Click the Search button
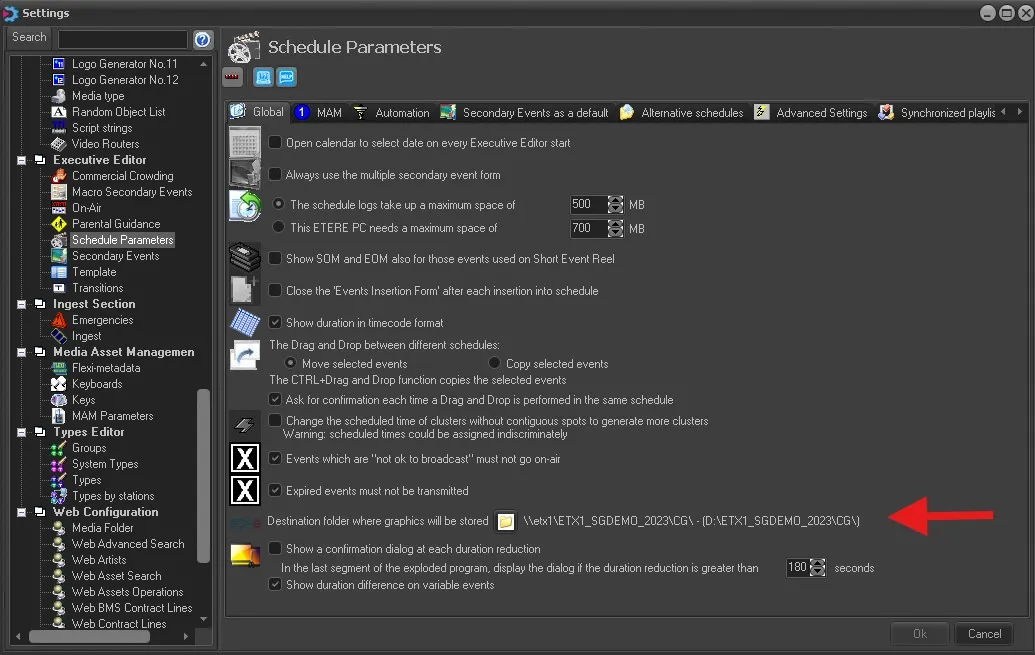Image resolution: width=1035 pixels, height=655 pixels. pos(29,37)
